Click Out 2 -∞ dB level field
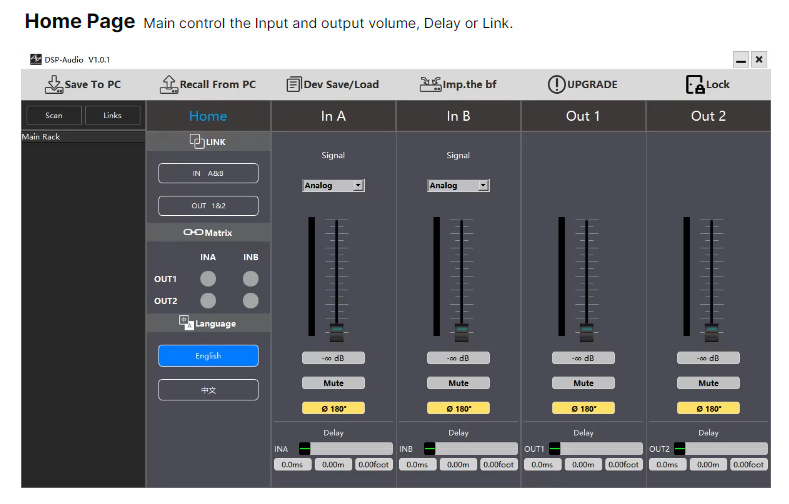Viewport: 789px width, 504px height. tap(708, 358)
